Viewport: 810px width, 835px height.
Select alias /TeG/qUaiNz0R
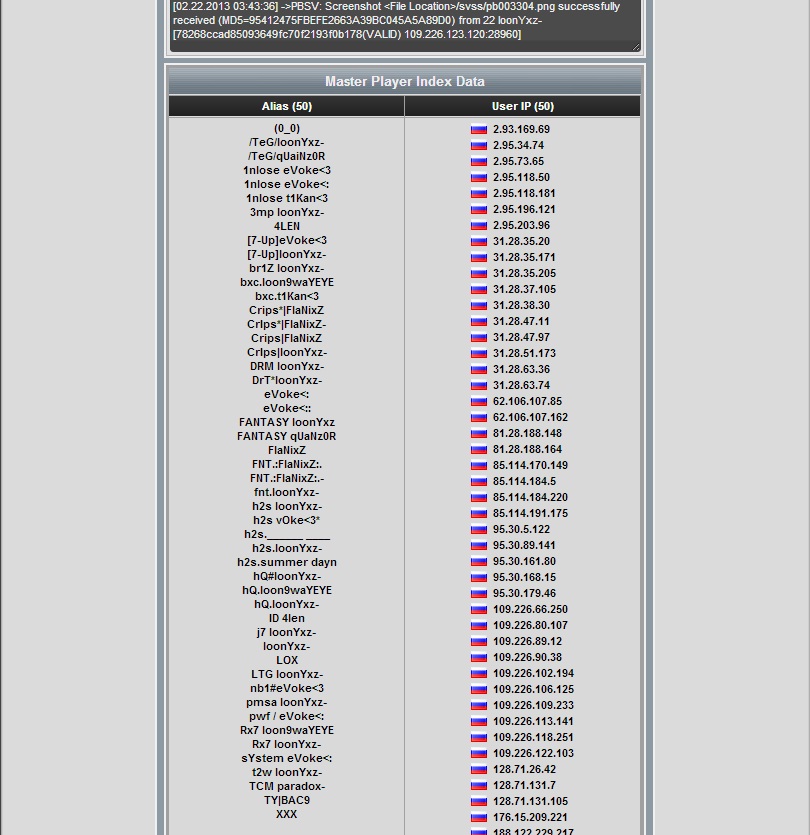[x=287, y=156]
